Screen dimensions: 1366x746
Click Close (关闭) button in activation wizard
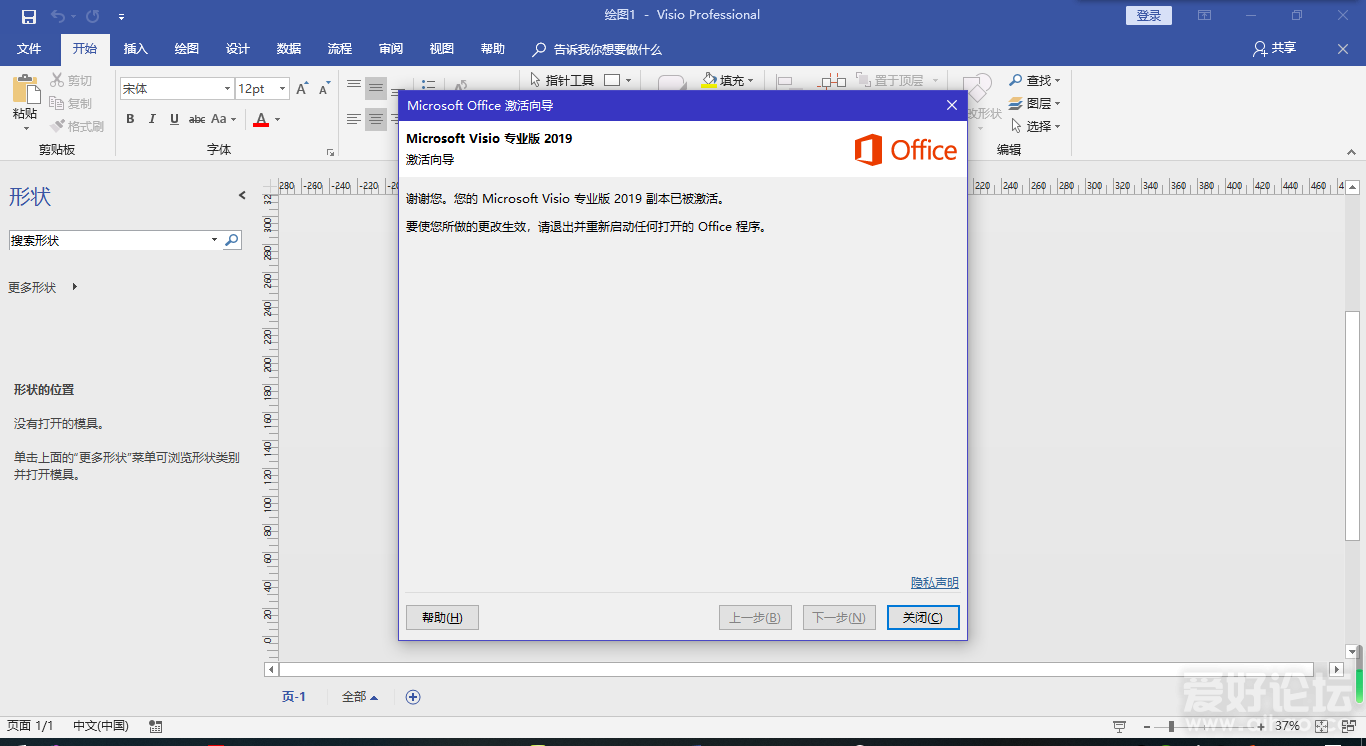pyautogui.click(x=923, y=618)
